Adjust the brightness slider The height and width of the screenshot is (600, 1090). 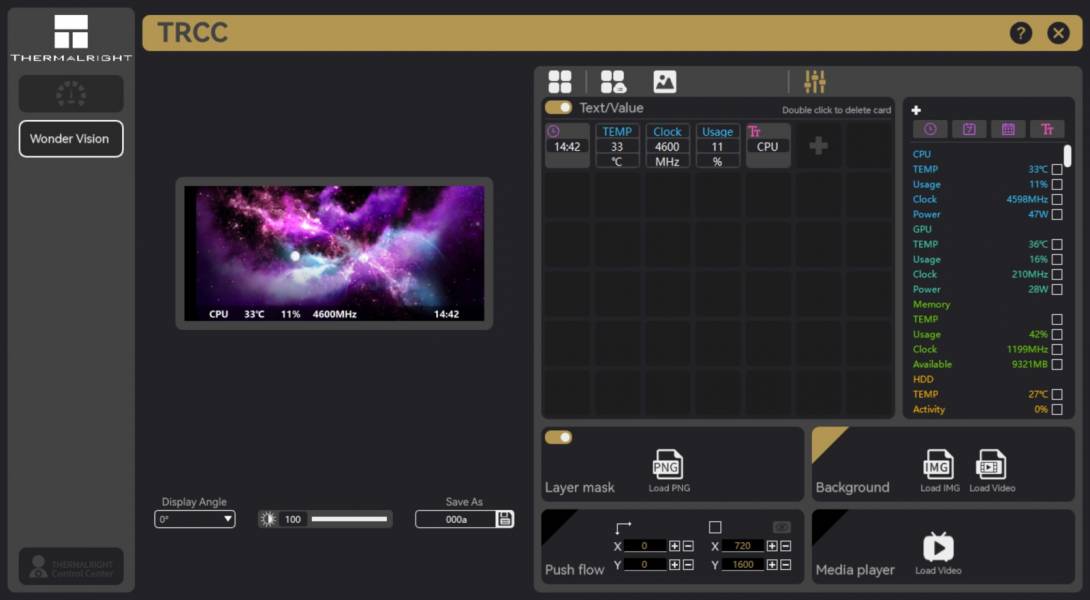pyautogui.click(x=349, y=519)
